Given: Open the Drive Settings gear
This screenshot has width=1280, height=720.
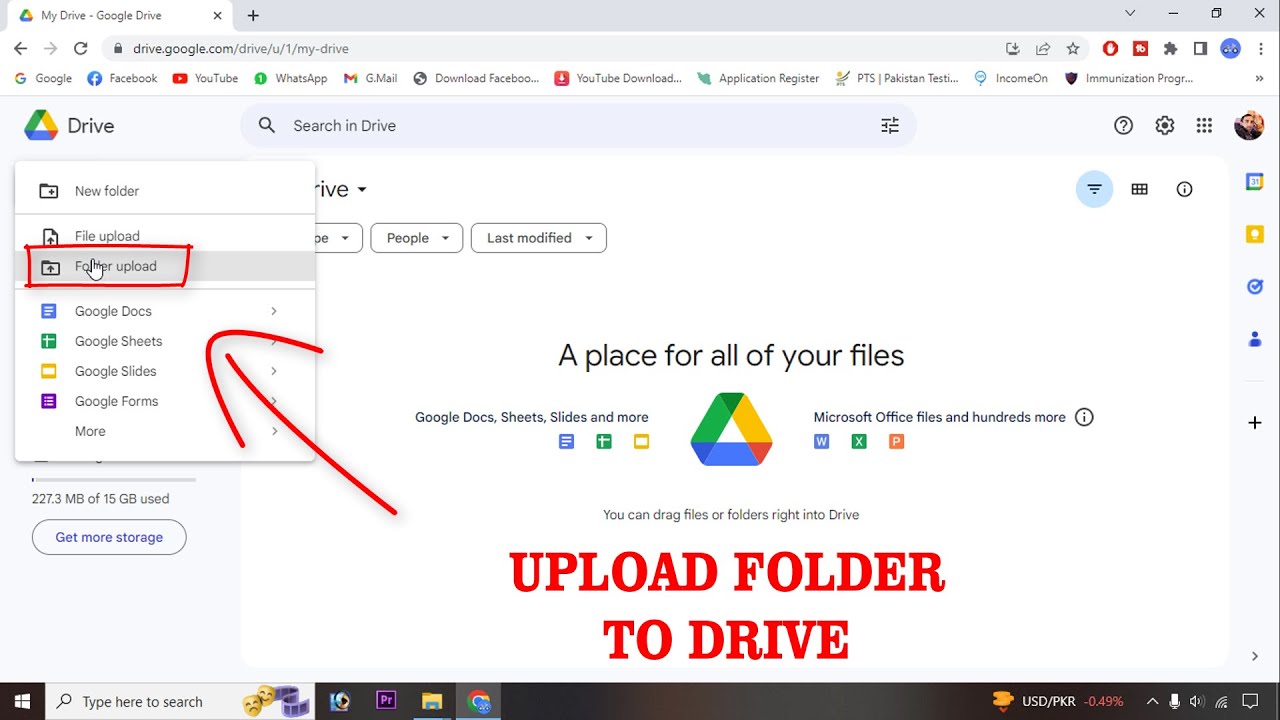Looking at the screenshot, I should click(1165, 125).
